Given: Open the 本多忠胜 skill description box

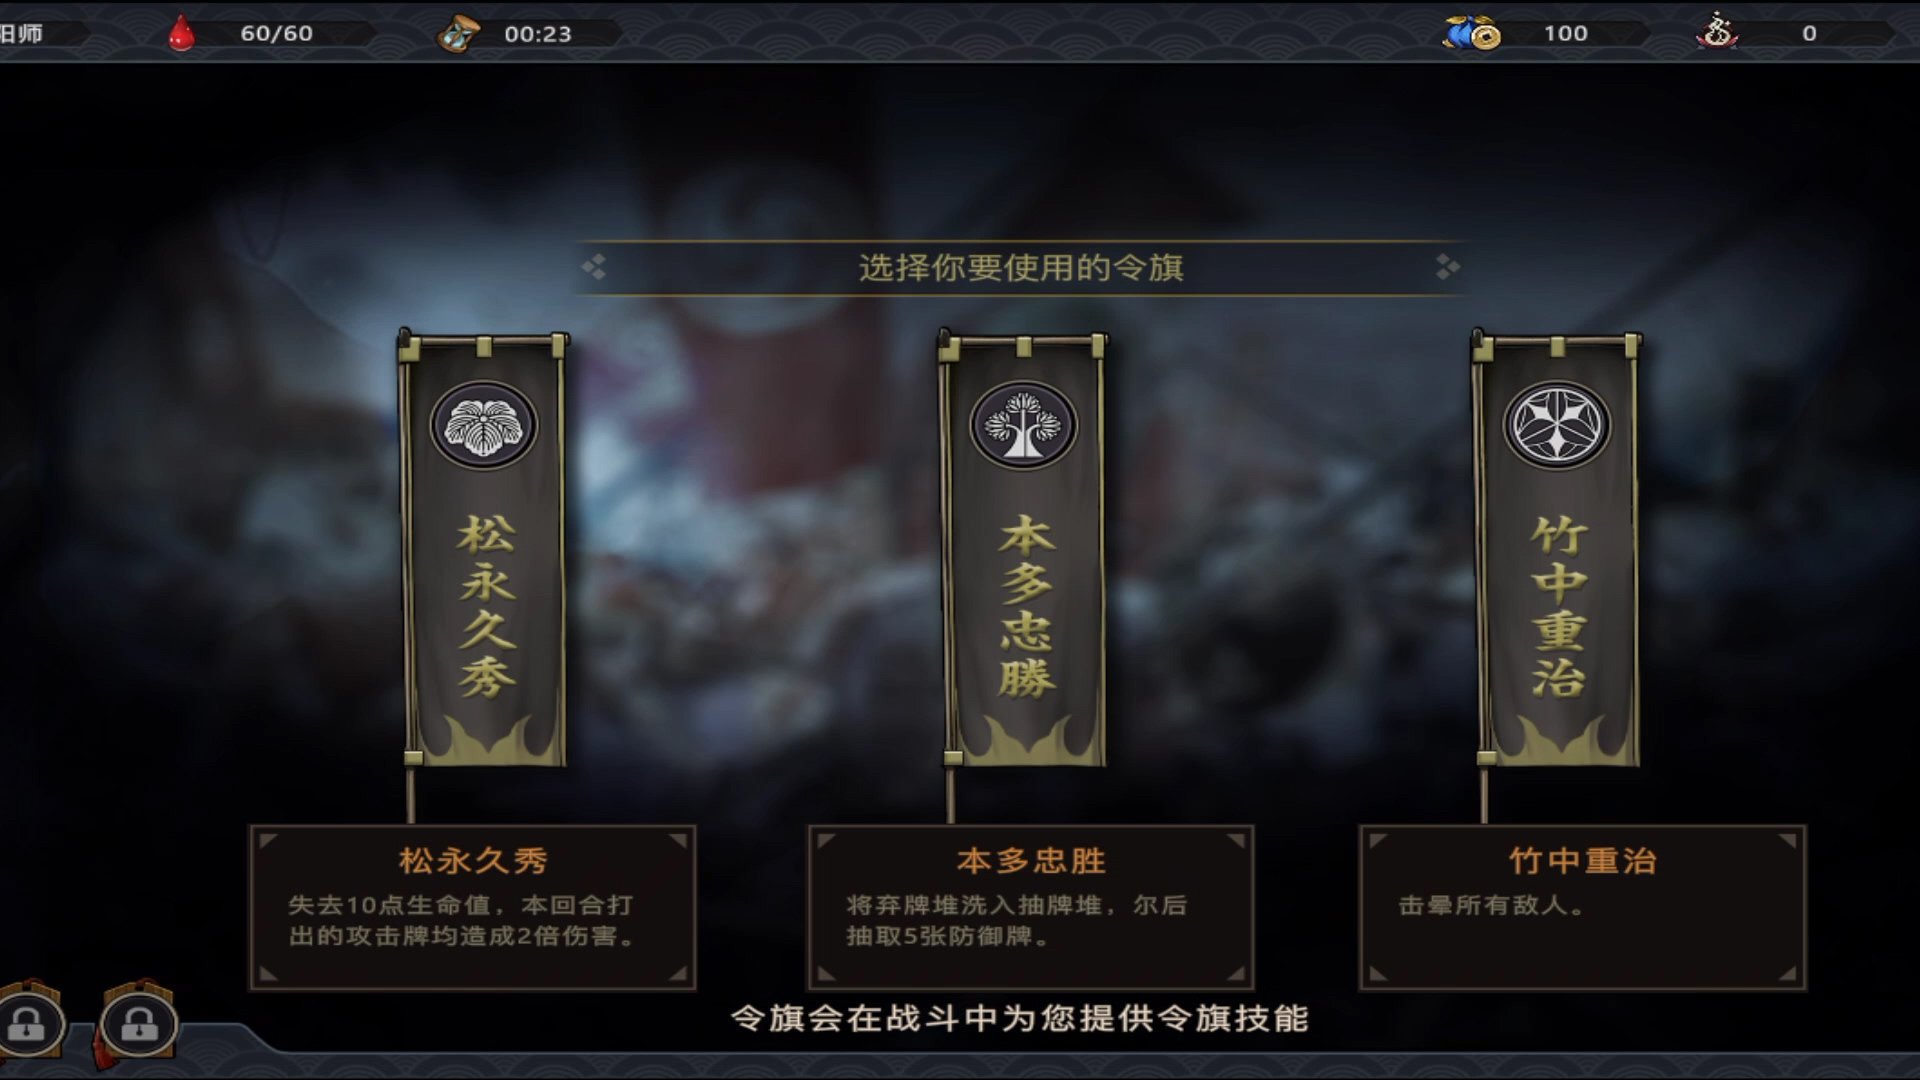Looking at the screenshot, I should (x=1031, y=908).
